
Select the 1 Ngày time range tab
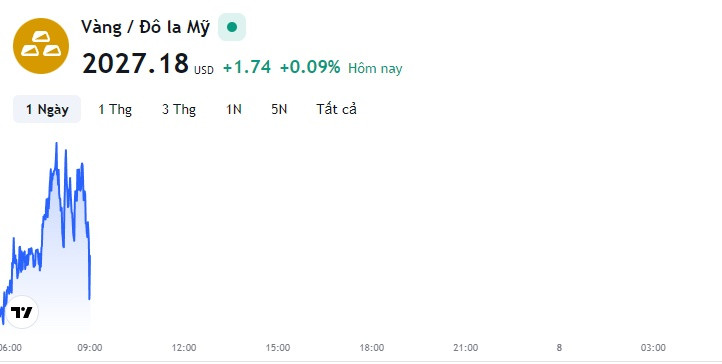(47, 110)
